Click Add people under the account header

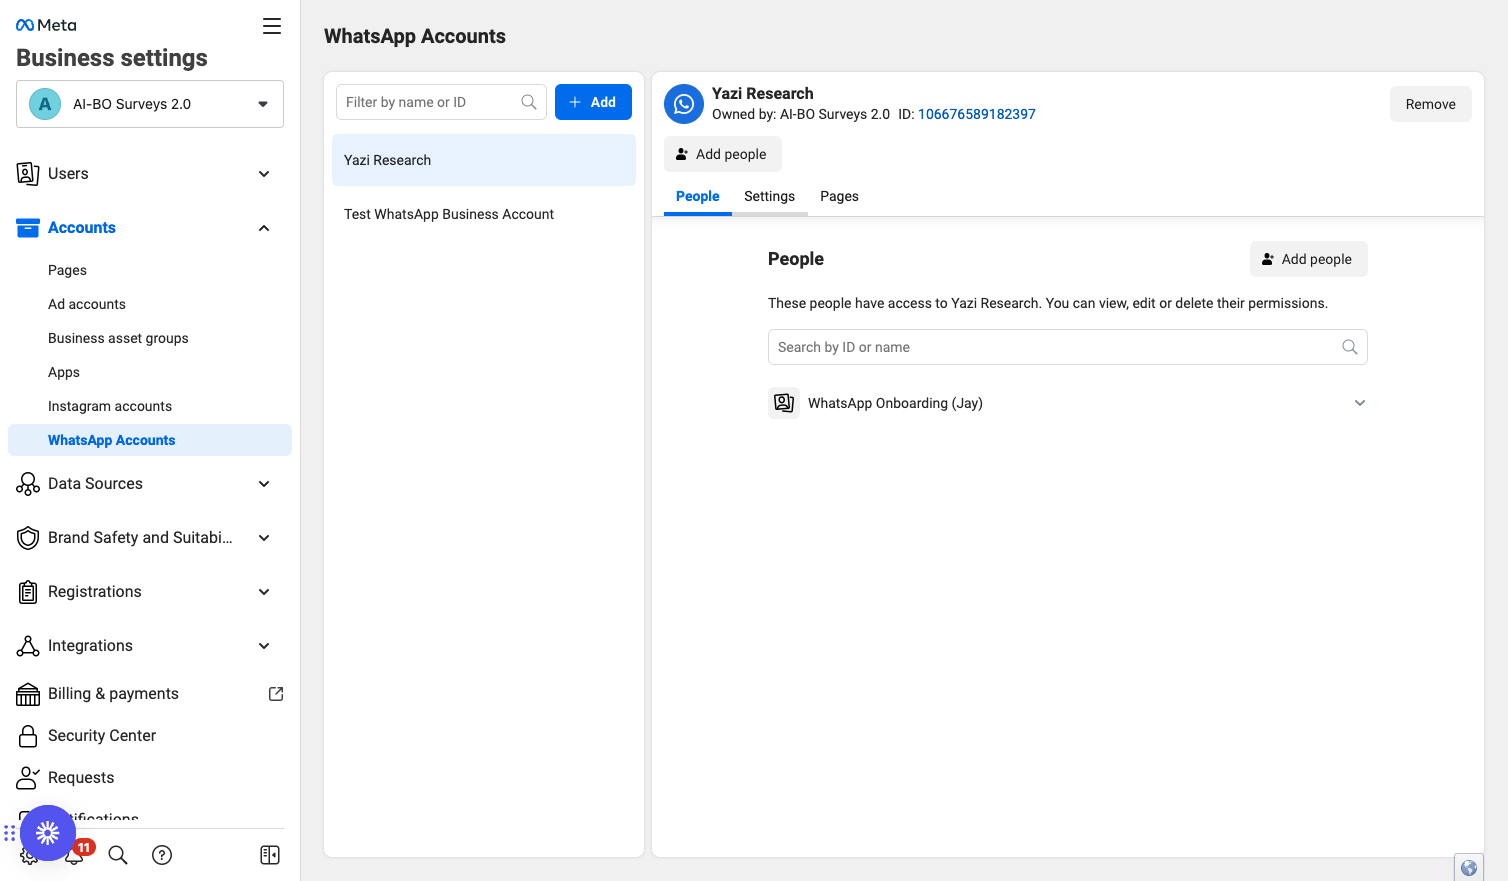[x=722, y=154]
